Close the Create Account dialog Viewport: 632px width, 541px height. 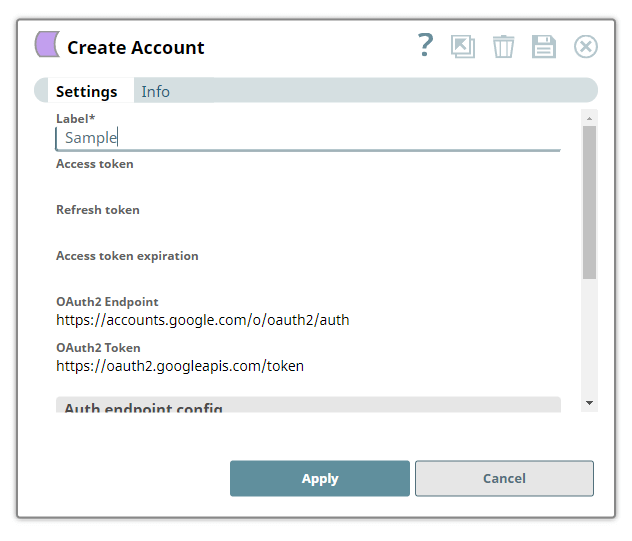click(585, 47)
